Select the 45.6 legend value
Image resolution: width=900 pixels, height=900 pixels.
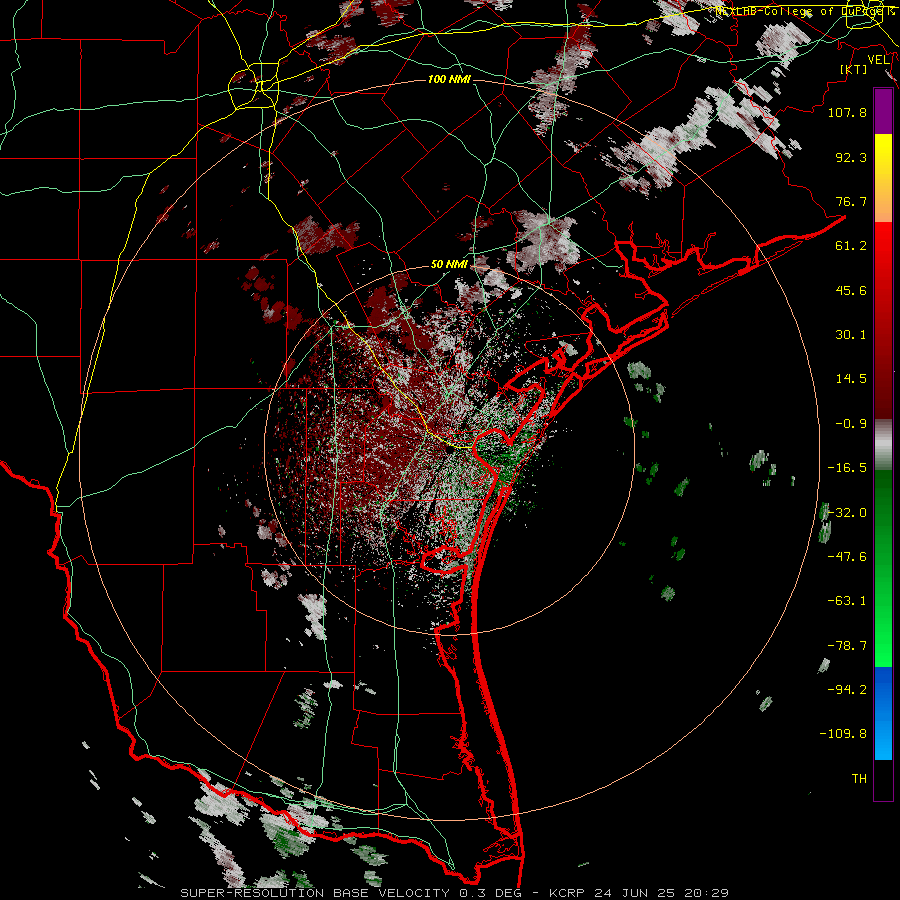(x=851, y=290)
